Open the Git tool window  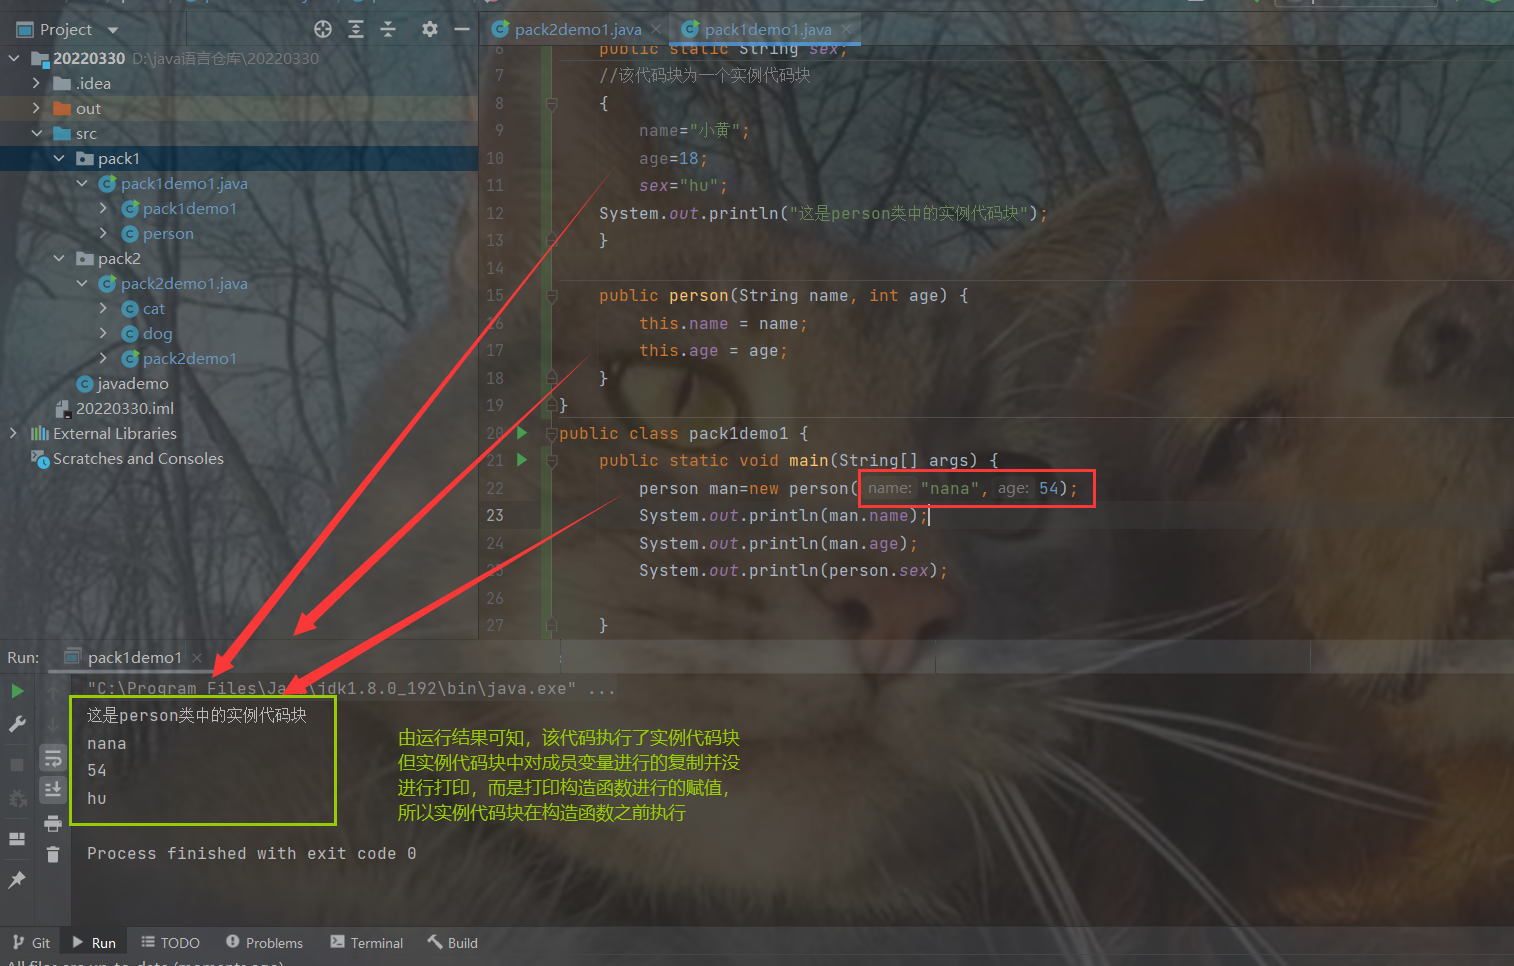tap(31, 943)
